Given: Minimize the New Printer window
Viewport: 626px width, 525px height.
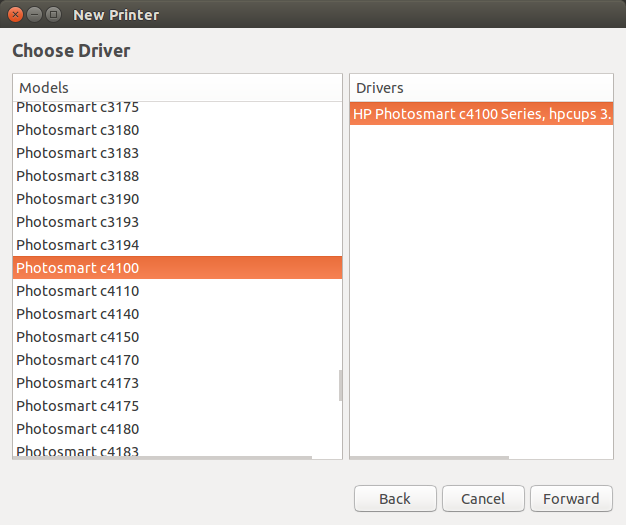Looking at the screenshot, I should [x=34, y=15].
